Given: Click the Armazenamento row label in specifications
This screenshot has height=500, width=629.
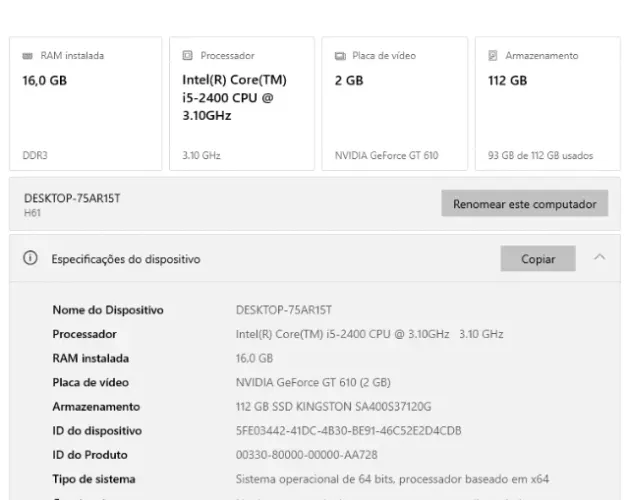Looking at the screenshot, I should point(96,407).
